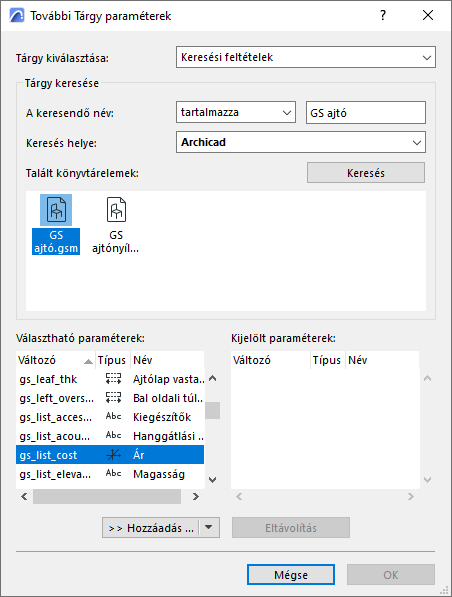The height and width of the screenshot is (597, 452).
Task: Click Név header in Kijelölt paraméterek list
Action: pyautogui.click(x=382, y=360)
